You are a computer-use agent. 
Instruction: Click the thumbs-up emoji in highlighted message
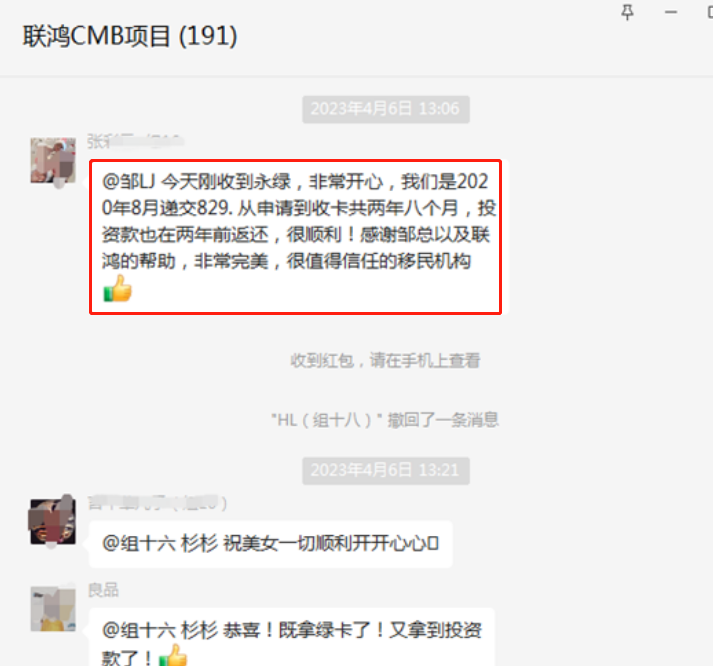coord(117,289)
